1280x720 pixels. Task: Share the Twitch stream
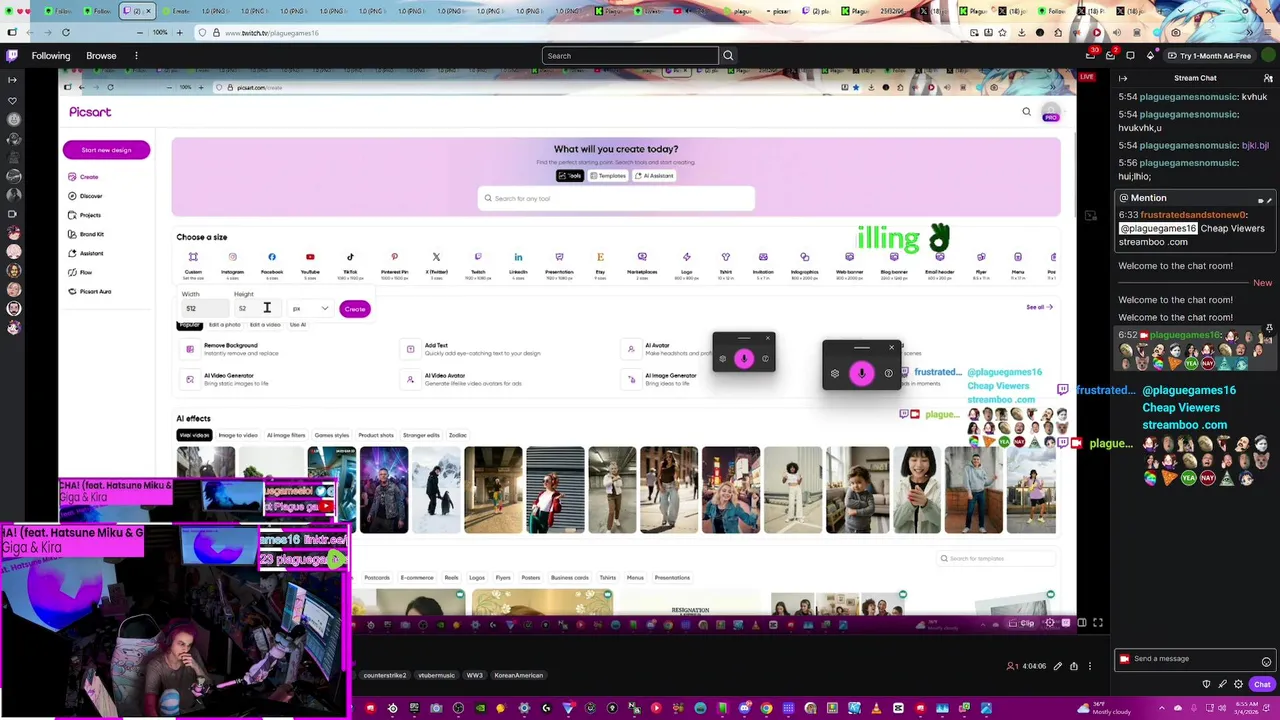click(1074, 666)
